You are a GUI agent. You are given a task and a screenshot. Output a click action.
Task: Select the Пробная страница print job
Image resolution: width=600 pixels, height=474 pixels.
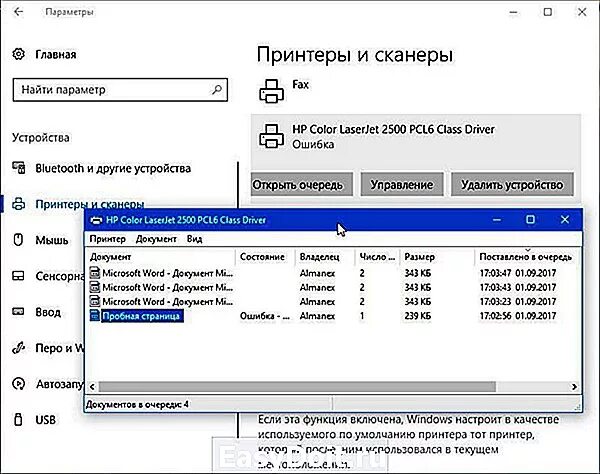[142, 316]
